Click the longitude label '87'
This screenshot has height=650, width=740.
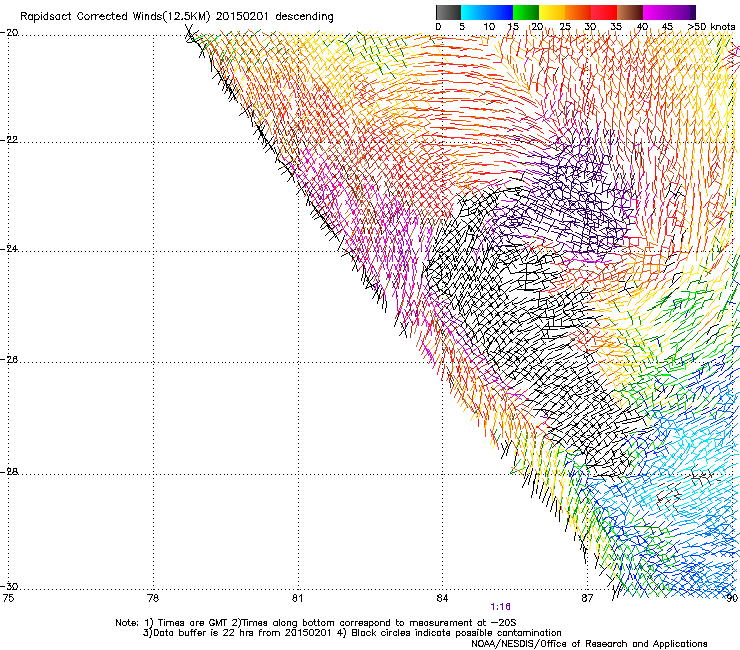click(x=587, y=599)
